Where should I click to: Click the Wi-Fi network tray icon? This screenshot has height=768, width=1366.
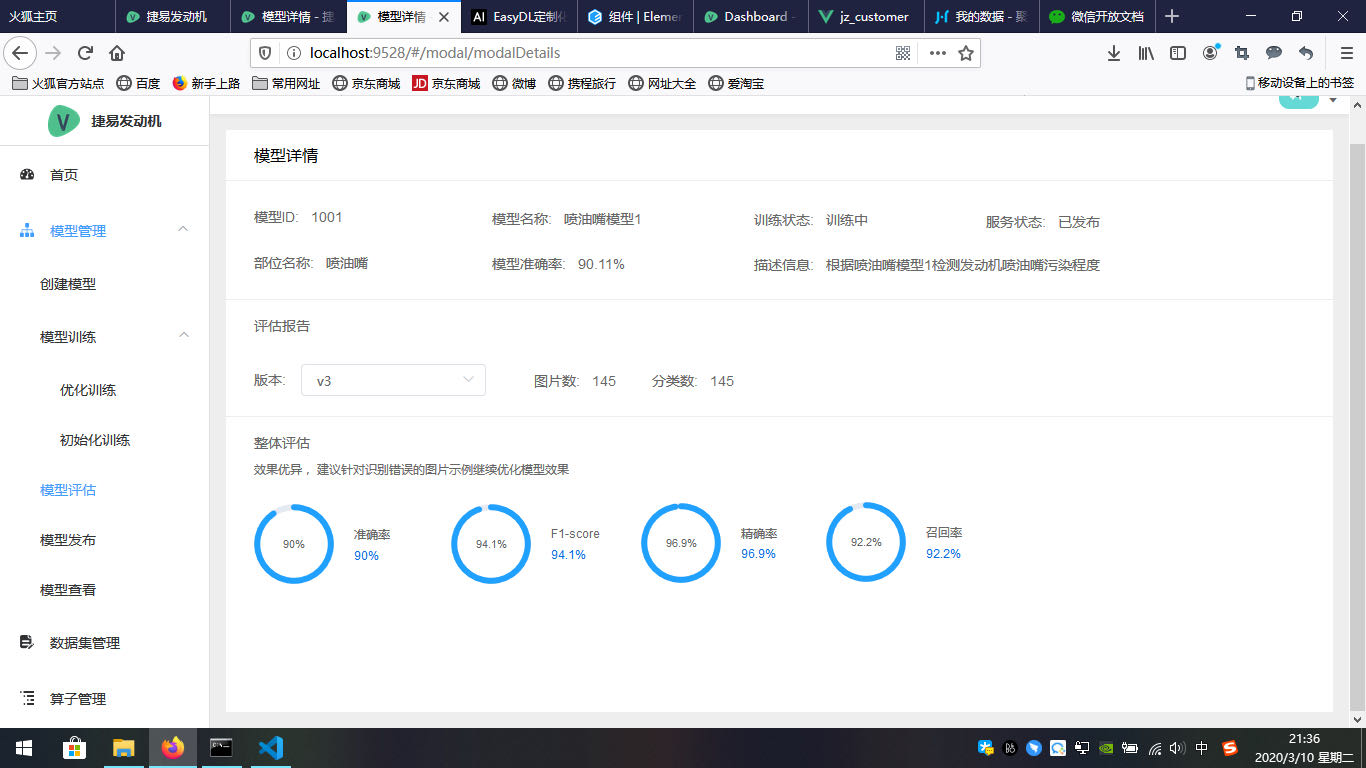click(x=1155, y=747)
